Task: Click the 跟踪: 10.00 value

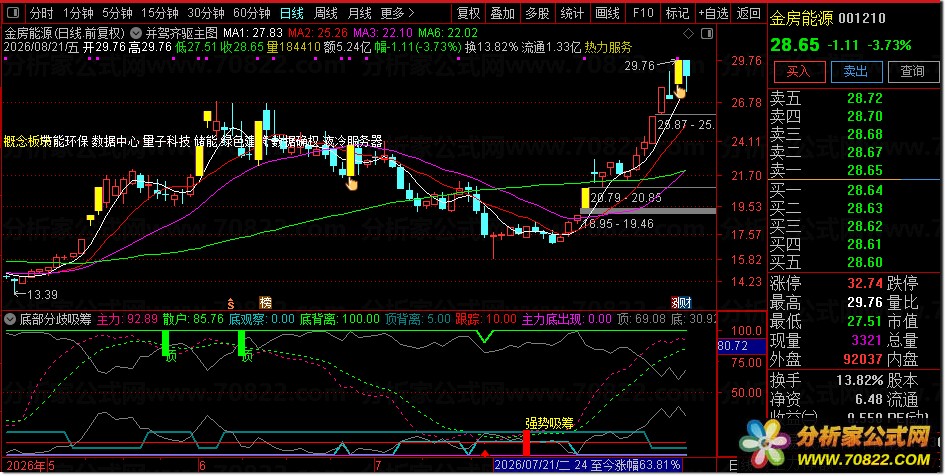Action: coord(486,319)
